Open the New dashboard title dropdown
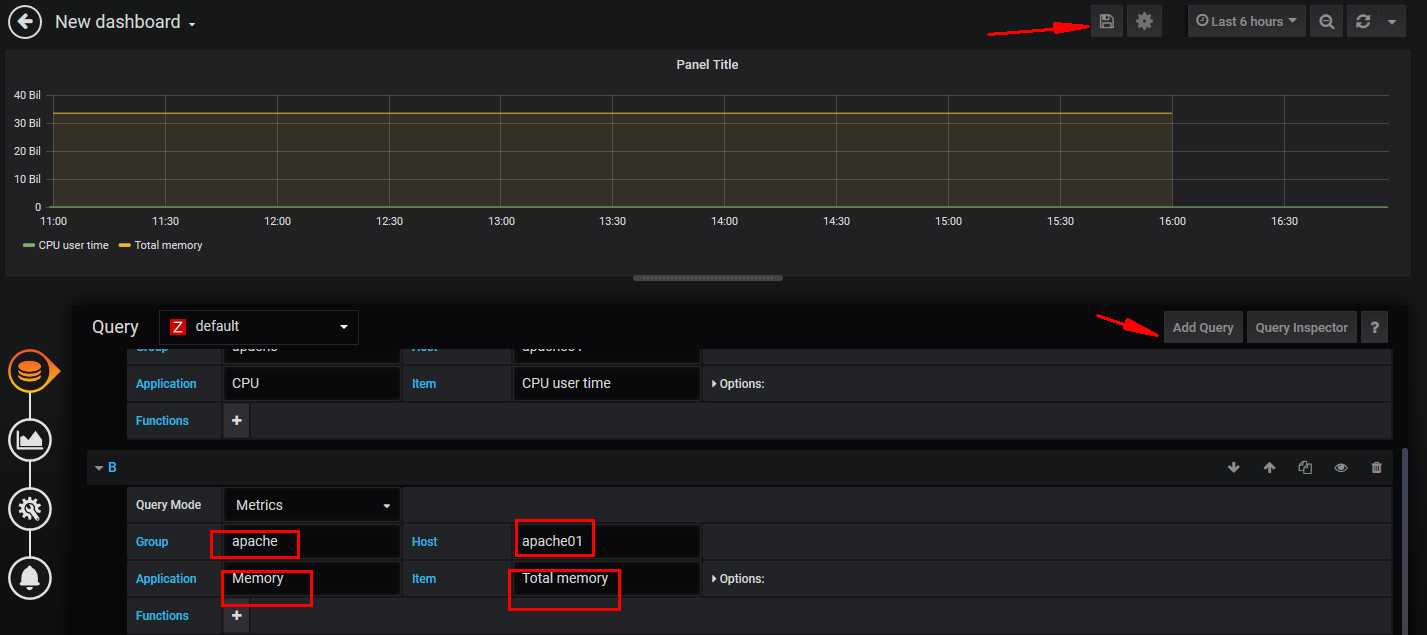Viewport: 1427px width, 635px height. 125,22
